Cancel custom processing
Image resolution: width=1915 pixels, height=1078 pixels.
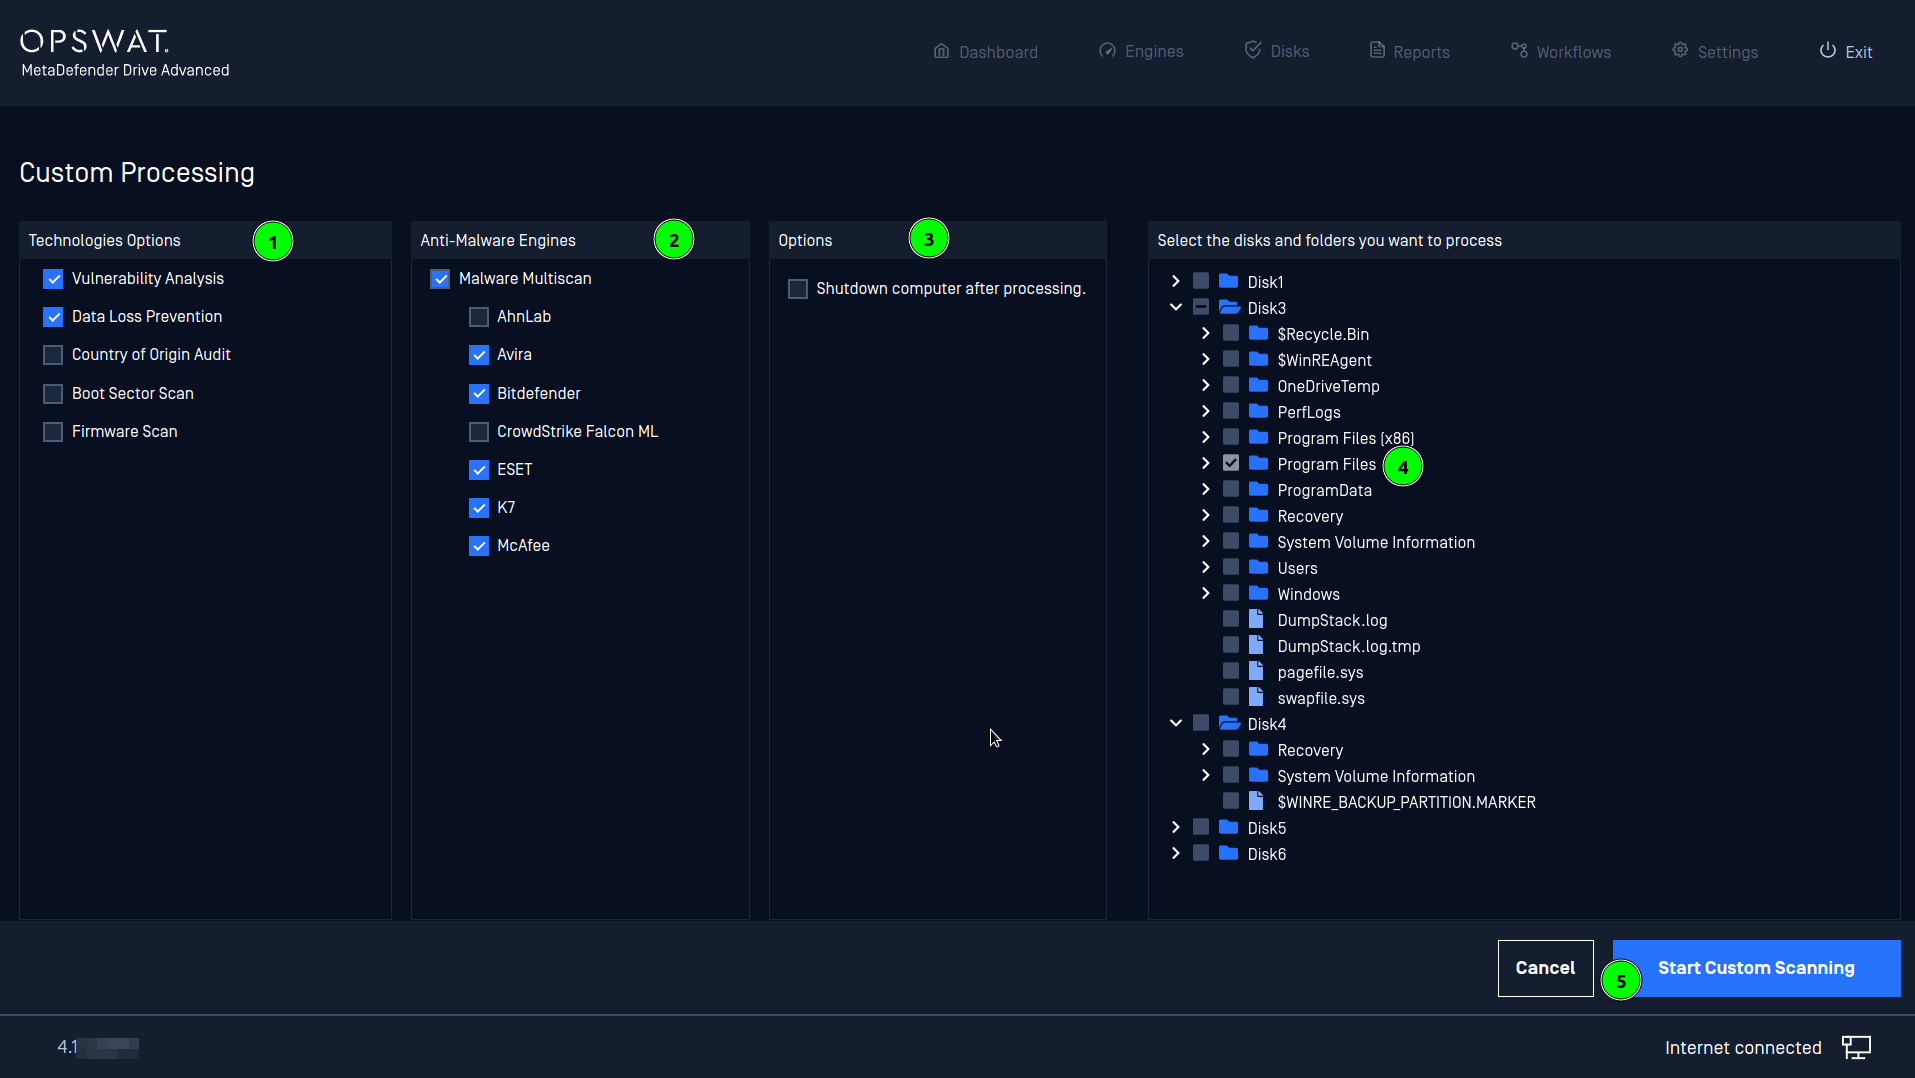[x=1545, y=968]
